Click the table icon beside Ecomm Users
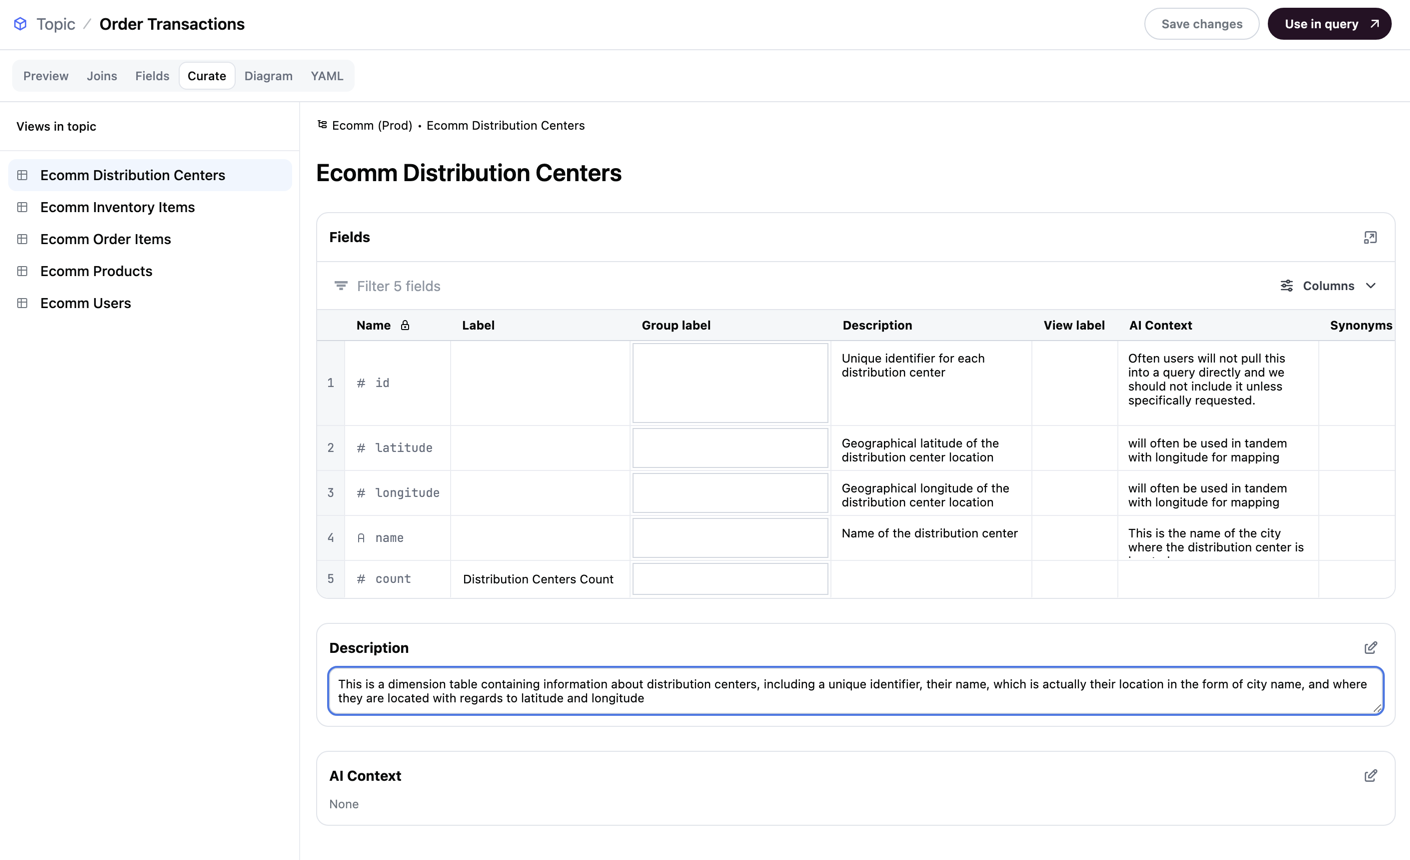Image resolution: width=1410 pixels, height=860 pixels. pos(22,303)
